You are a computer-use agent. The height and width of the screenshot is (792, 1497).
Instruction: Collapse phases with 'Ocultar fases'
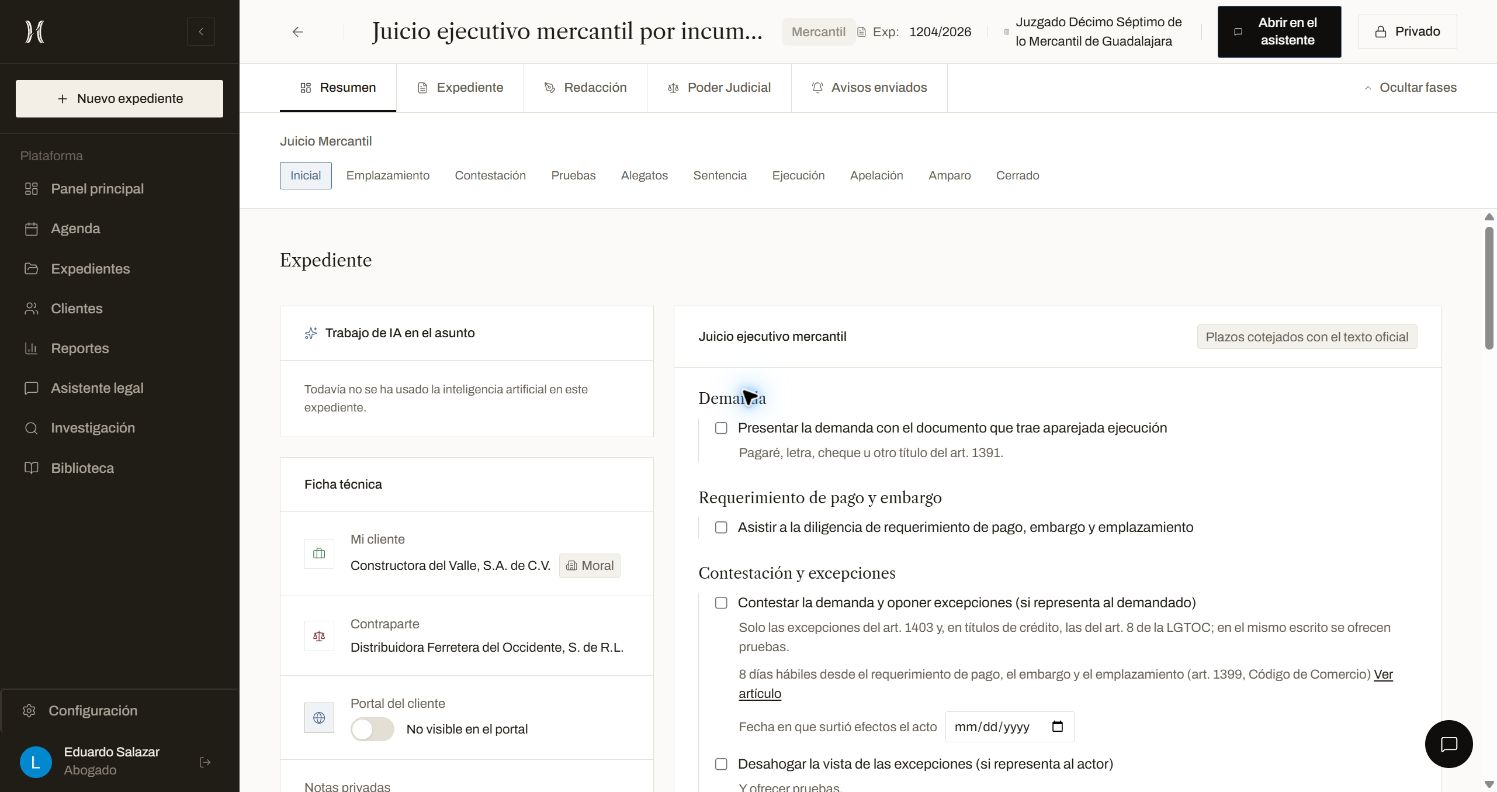tap(1410, 88)
